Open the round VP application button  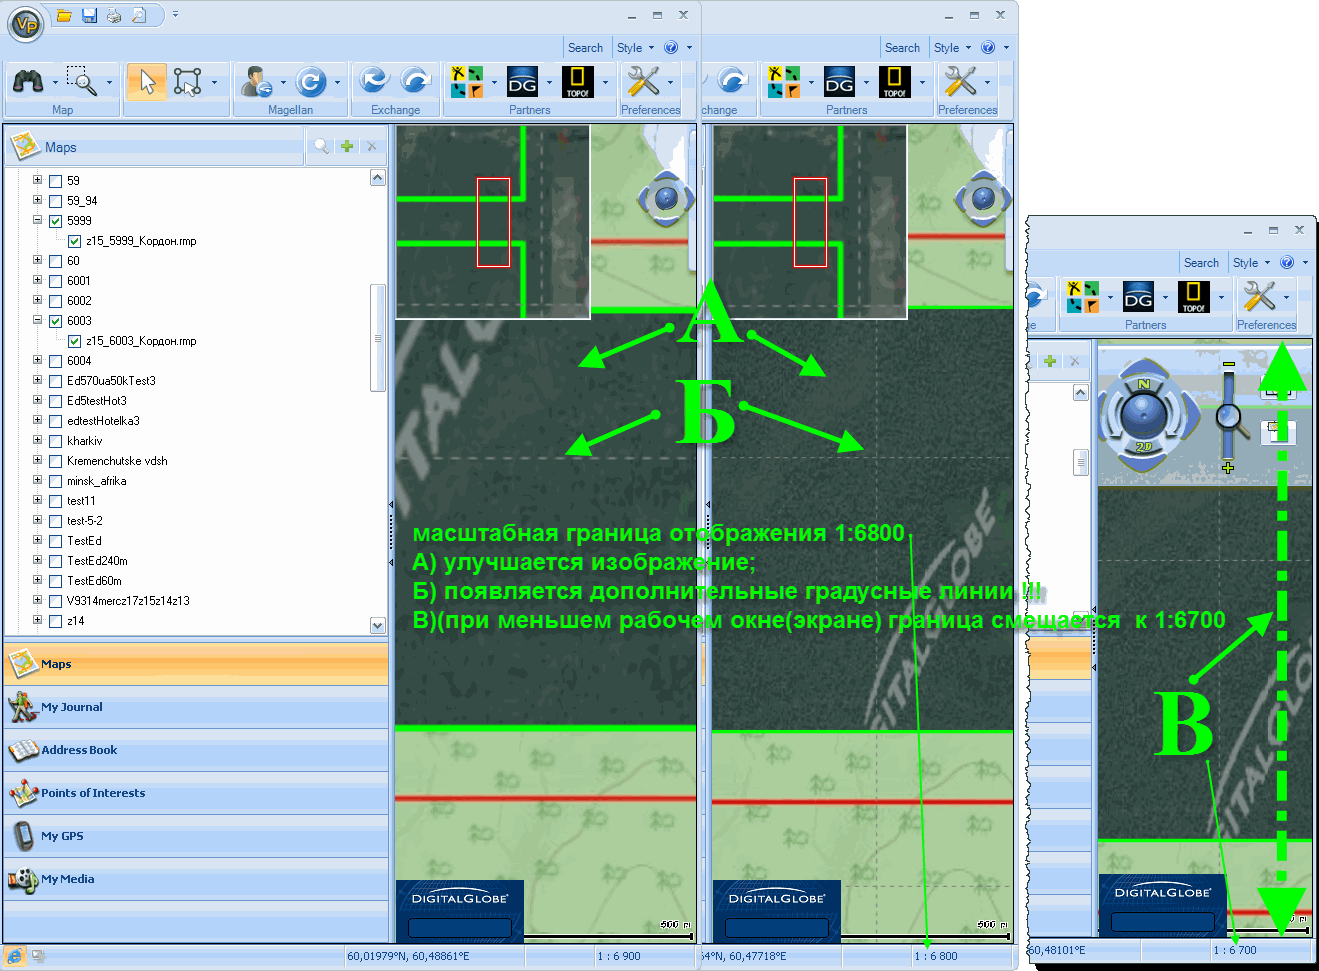(25, 24)
